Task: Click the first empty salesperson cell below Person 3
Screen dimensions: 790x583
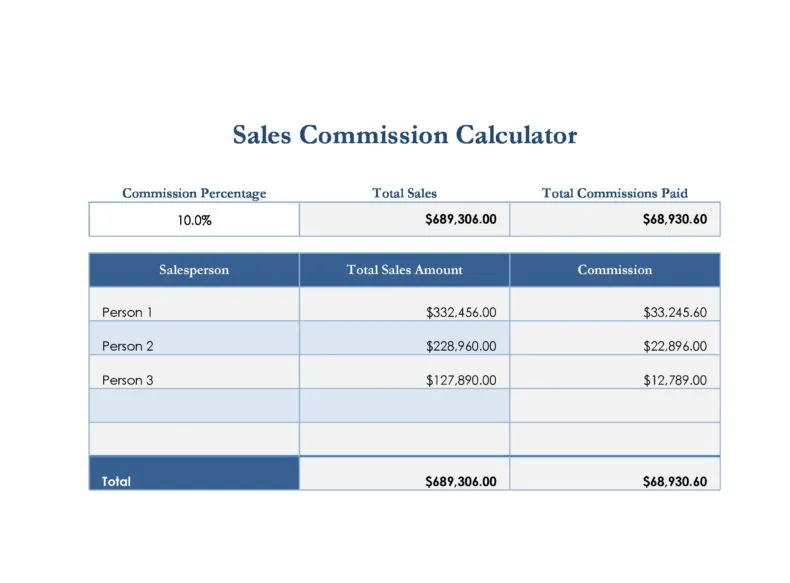Action: (194, 406)
